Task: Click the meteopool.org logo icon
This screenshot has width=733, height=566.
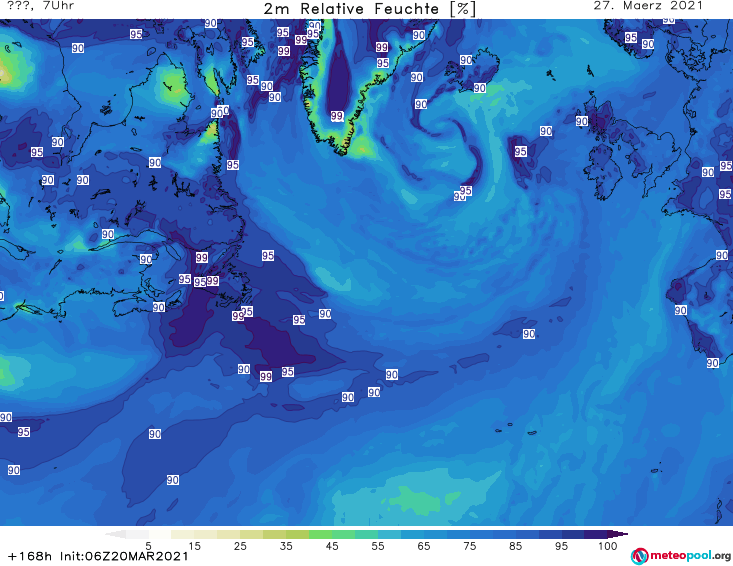Action: point(639,556)
